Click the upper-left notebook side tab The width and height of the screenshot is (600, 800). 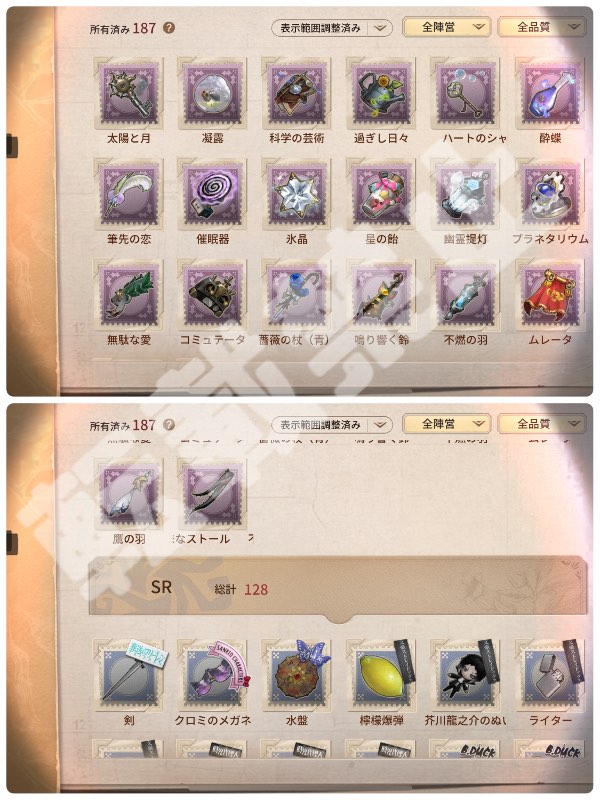12,144
